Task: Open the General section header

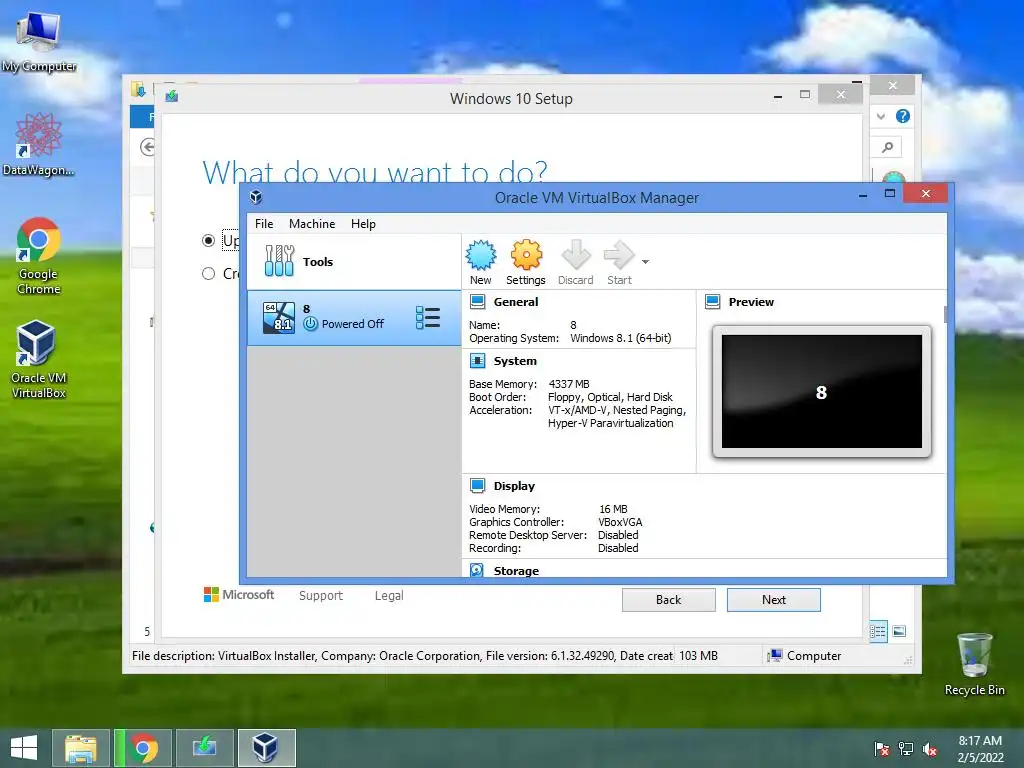Action: click(x=516, y=302)
